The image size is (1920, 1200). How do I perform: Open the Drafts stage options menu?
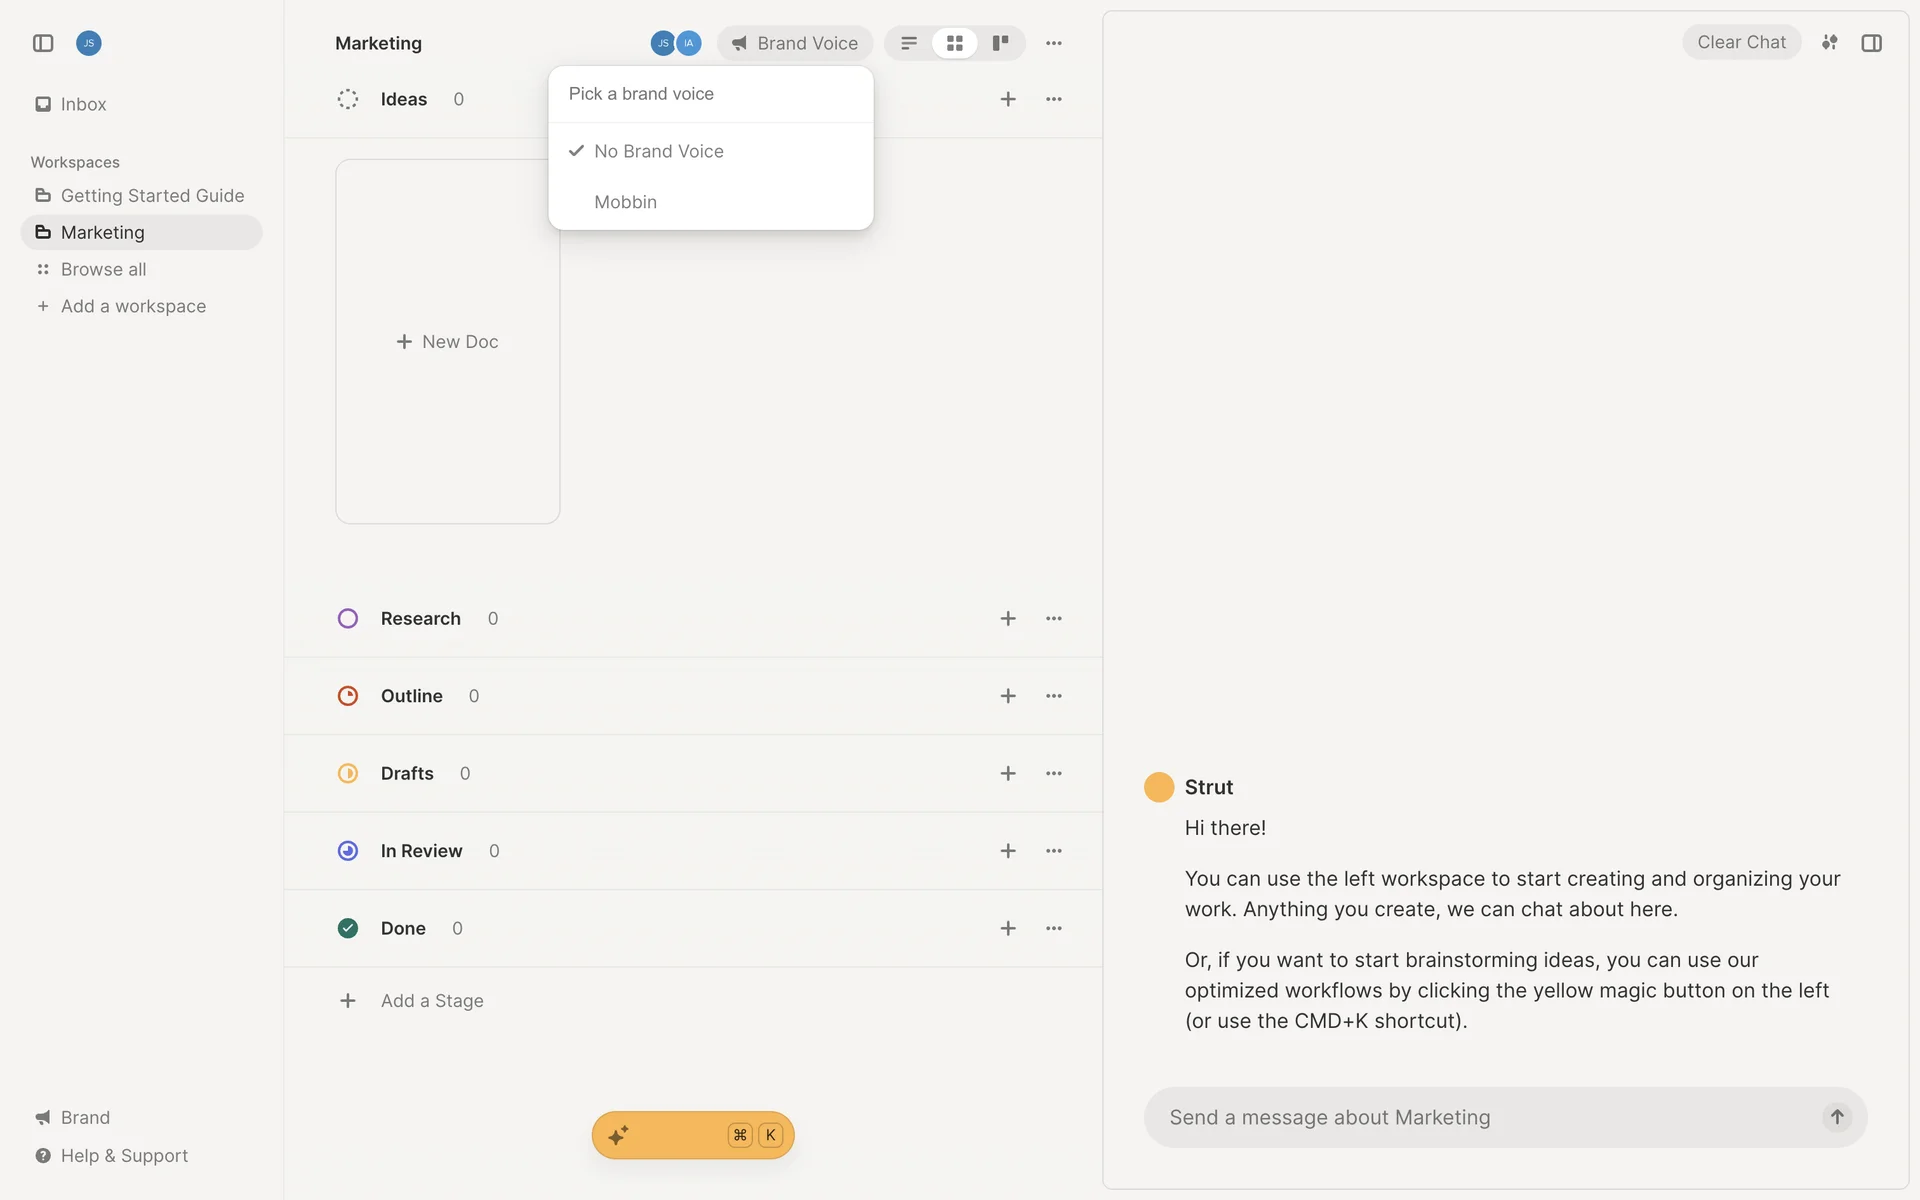point(1054,773)
